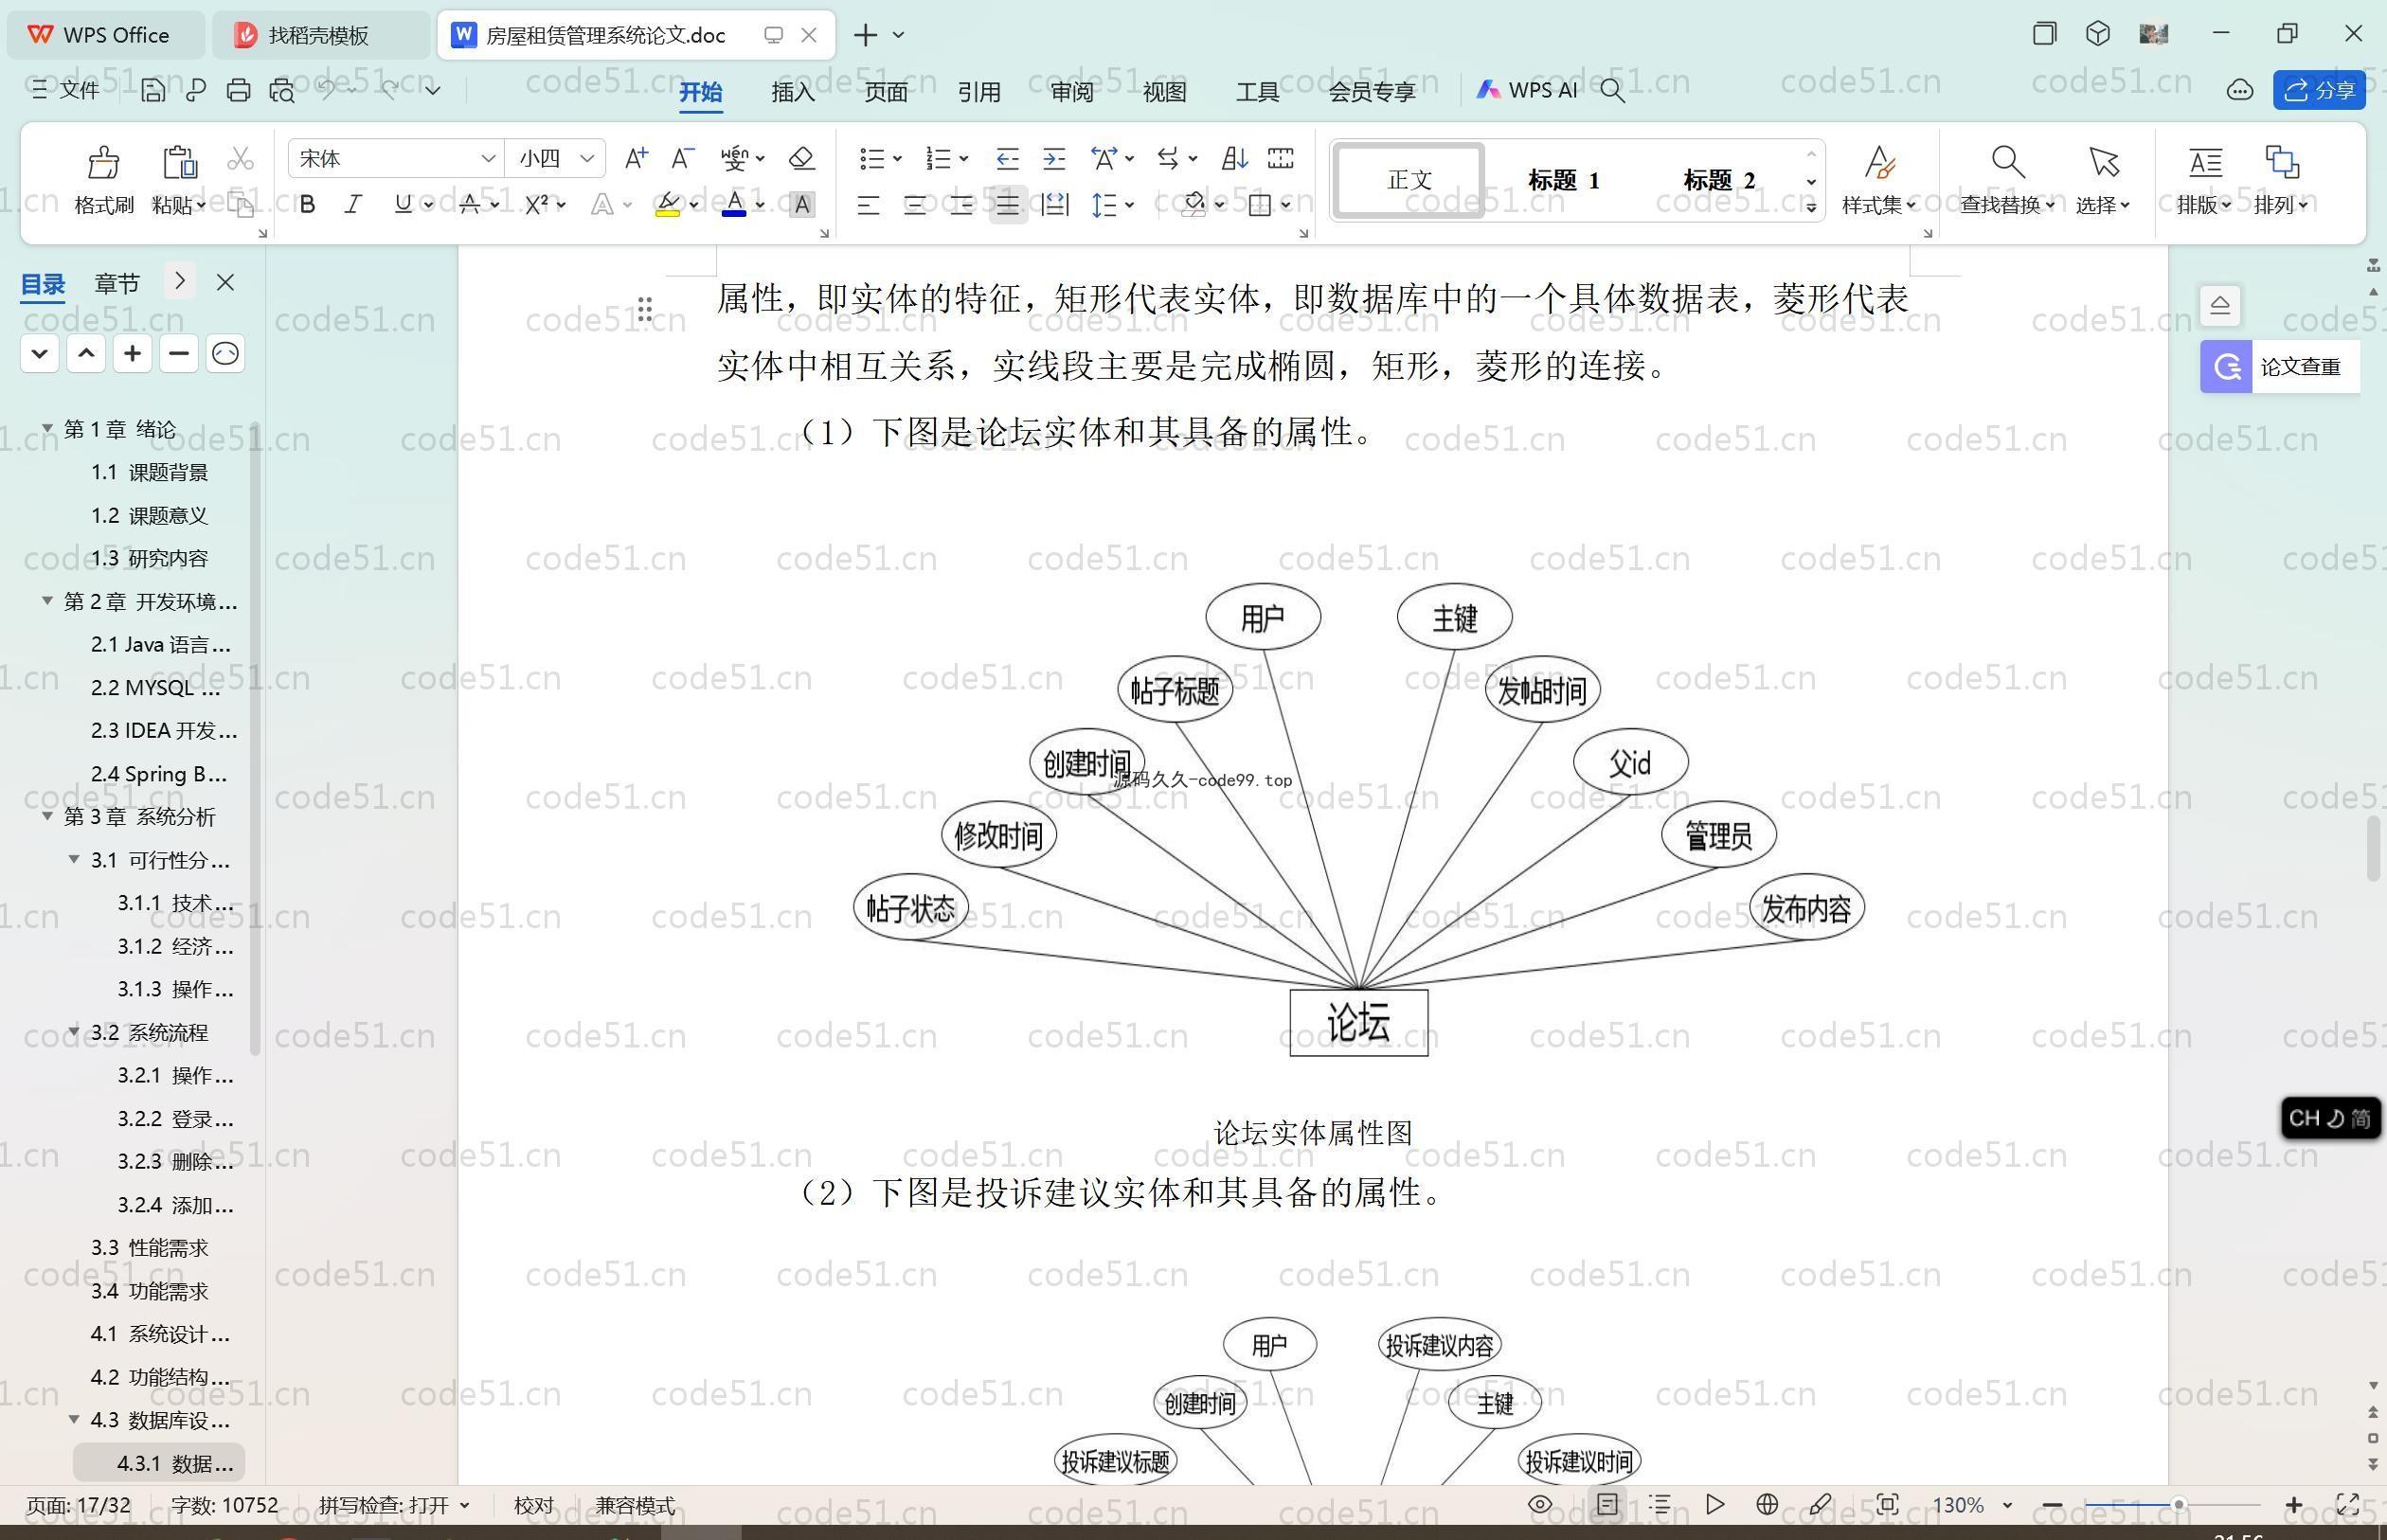Click the Arrange (排列) icon

point(2281,162)
